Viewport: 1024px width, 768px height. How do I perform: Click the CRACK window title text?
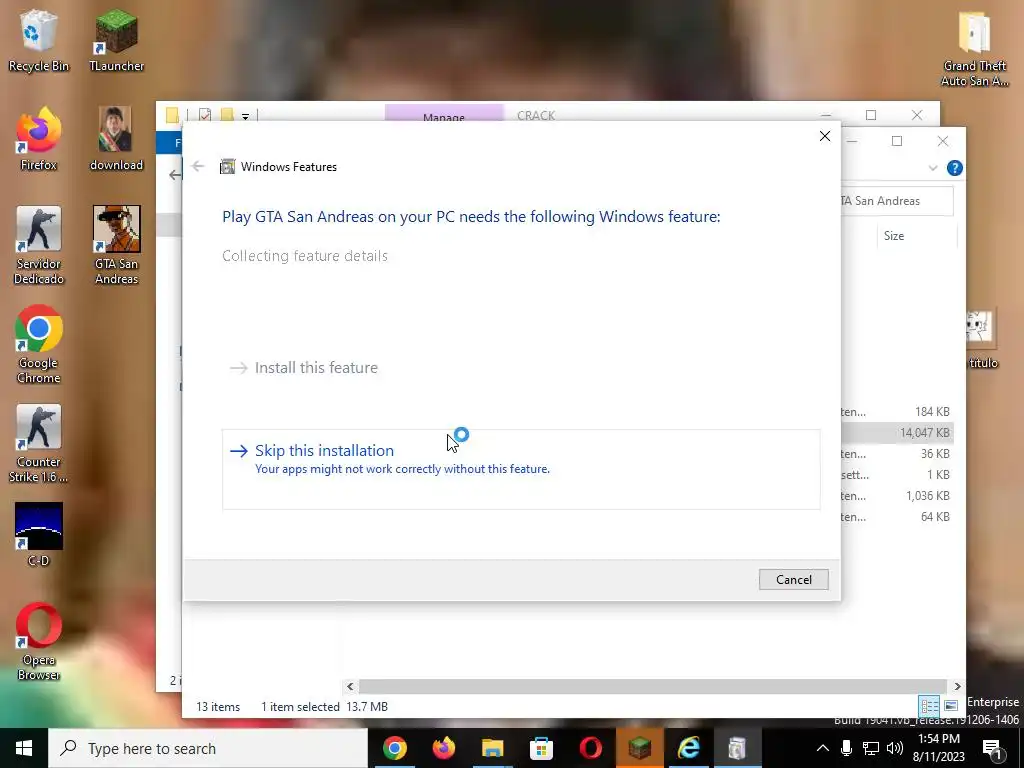pos(536,115)
